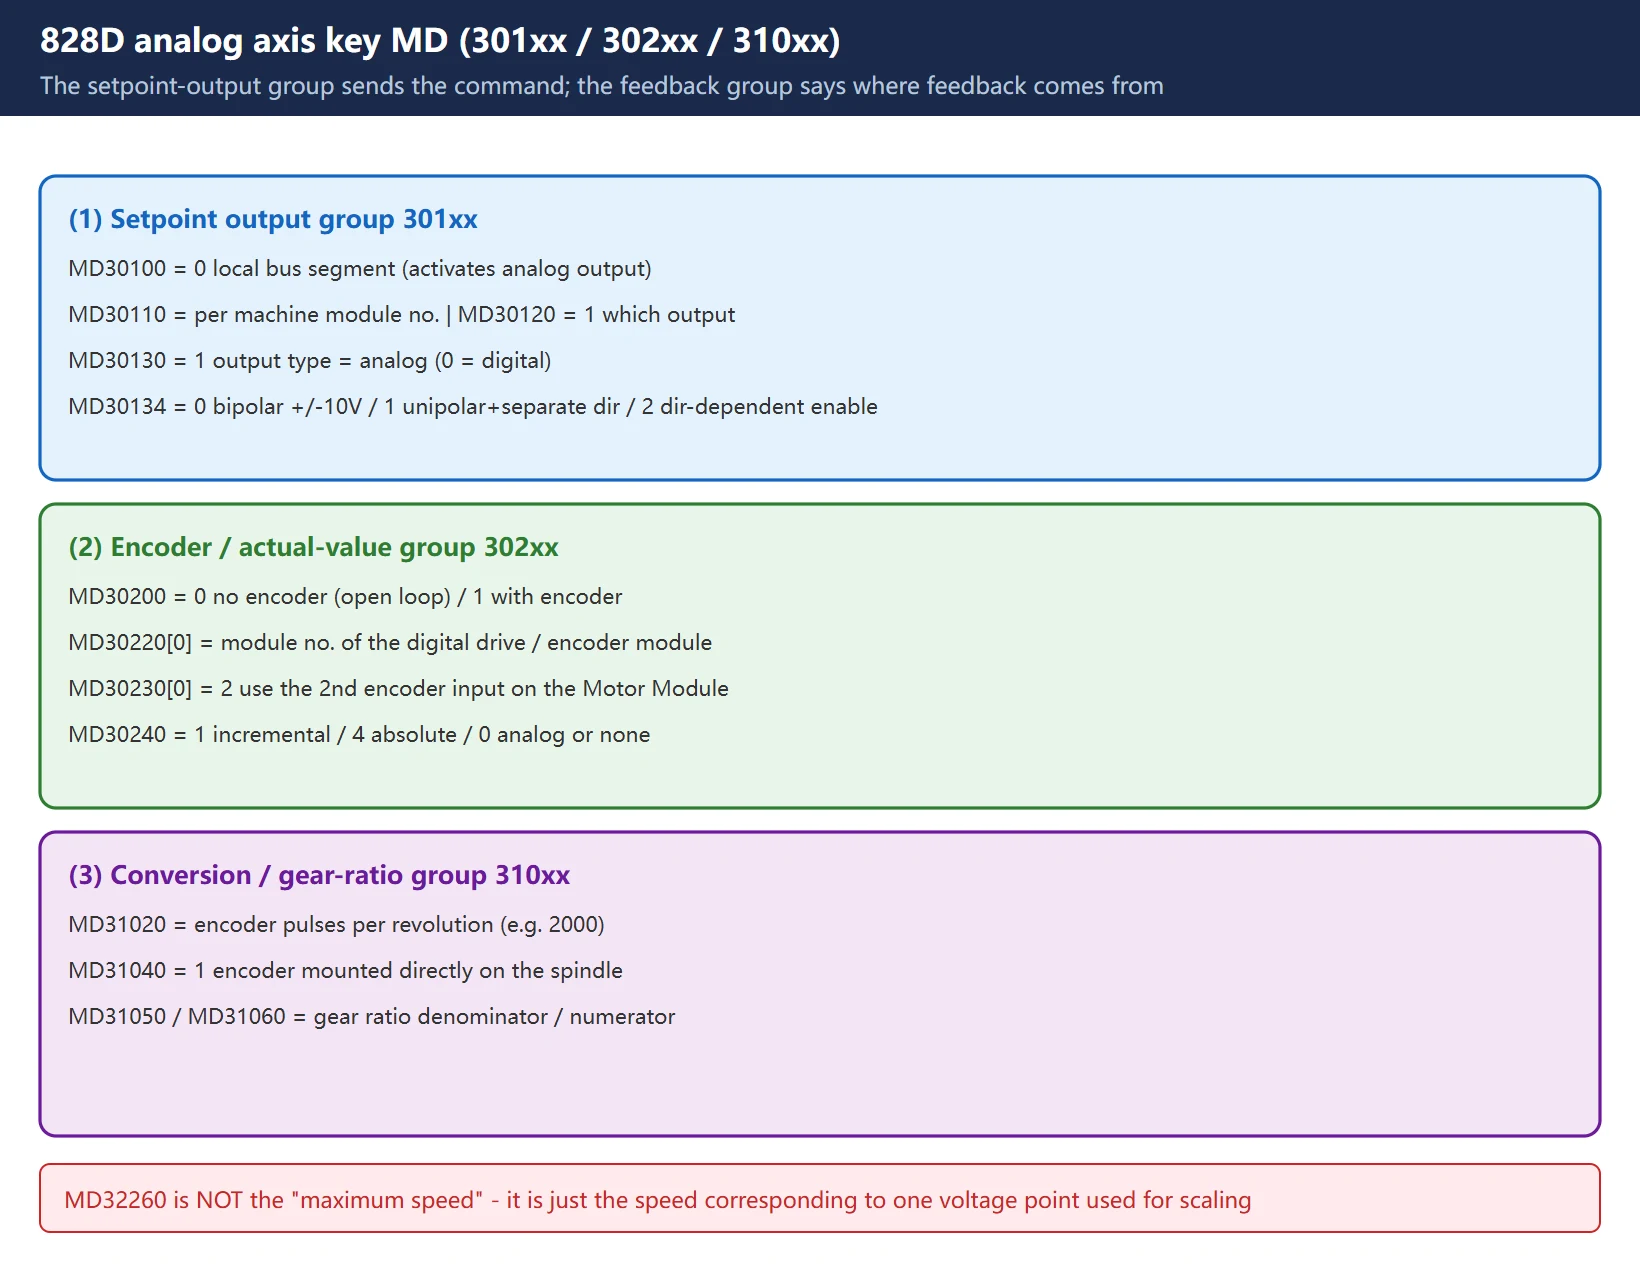Click heading '(1) Setpoint output group 301xx'
Viewport: 1640px width, 1280px height.
click(273, 219)
